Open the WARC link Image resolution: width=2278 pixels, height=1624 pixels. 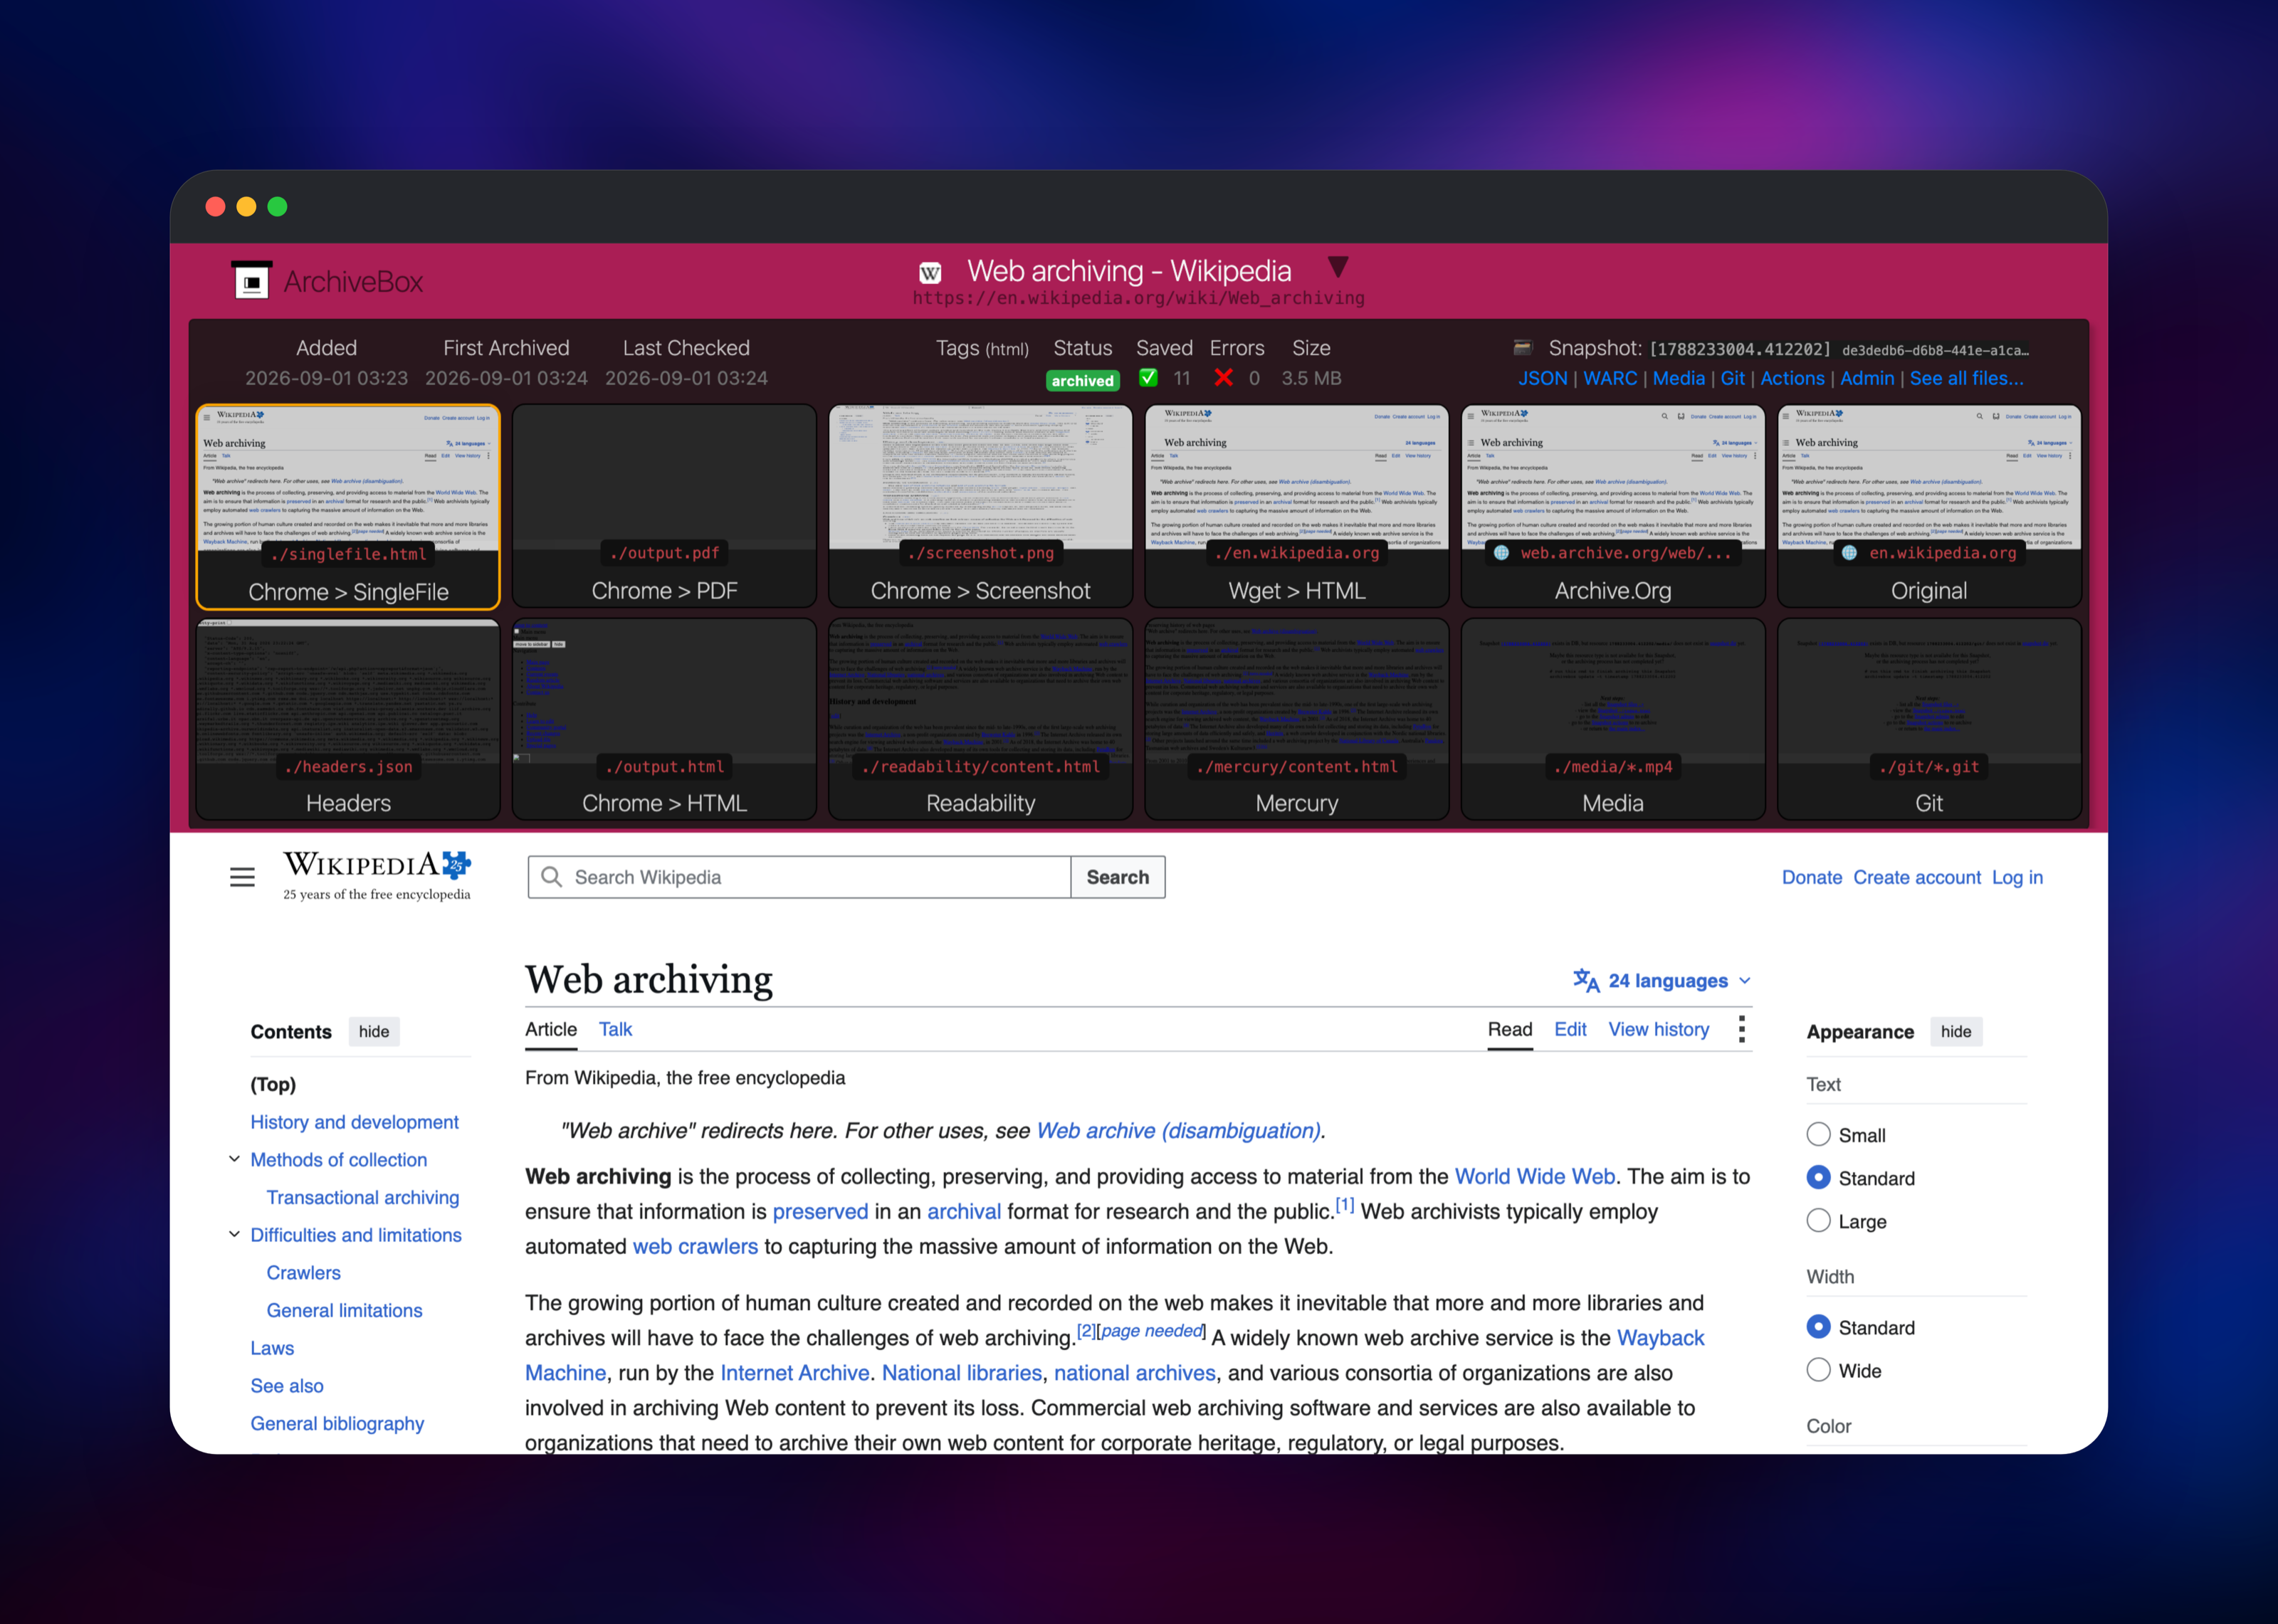tap(1610, 378)
